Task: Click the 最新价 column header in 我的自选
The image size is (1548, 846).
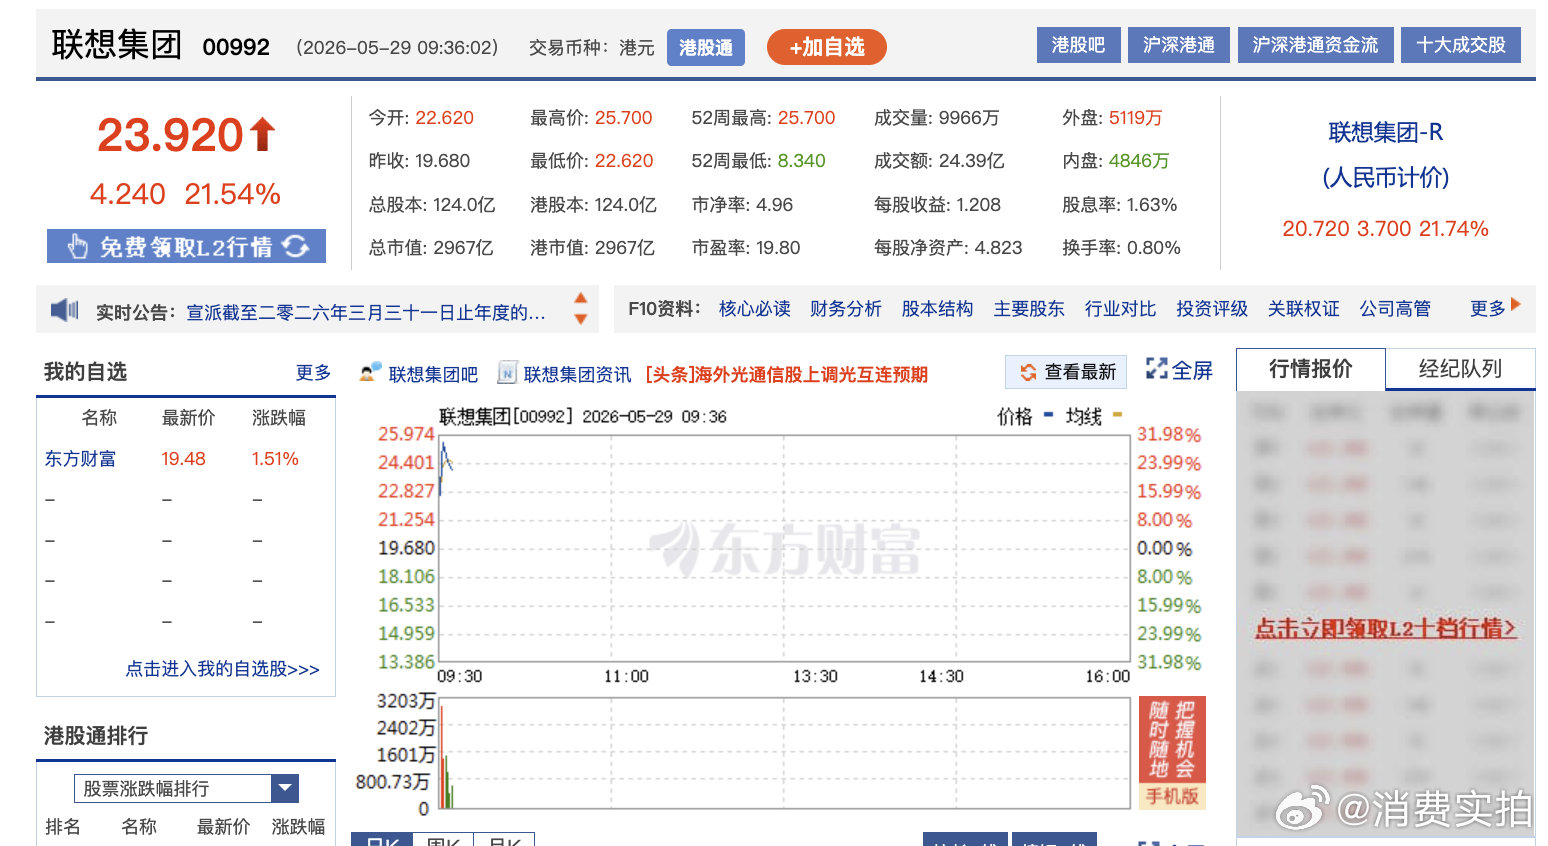Action: coord(188,418)
